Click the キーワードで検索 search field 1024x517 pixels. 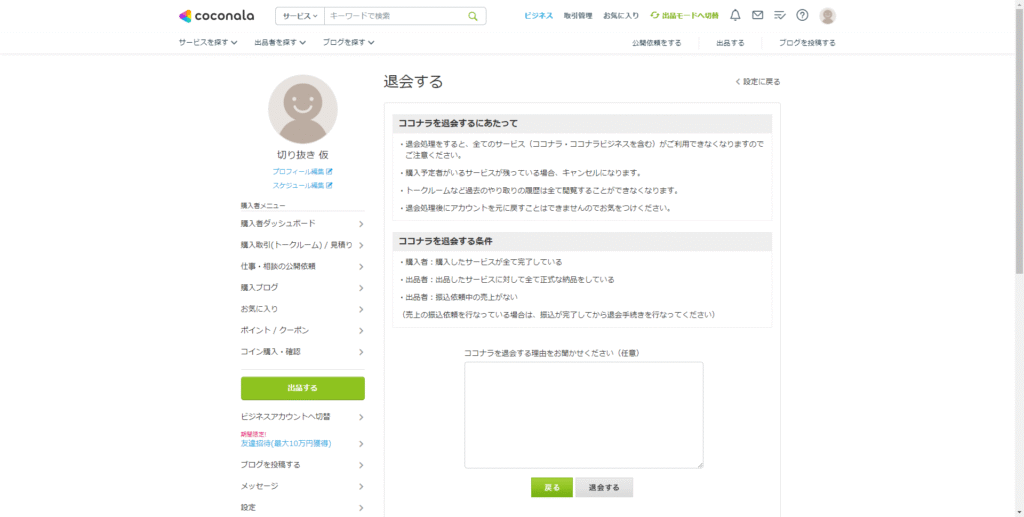(395, 16)
